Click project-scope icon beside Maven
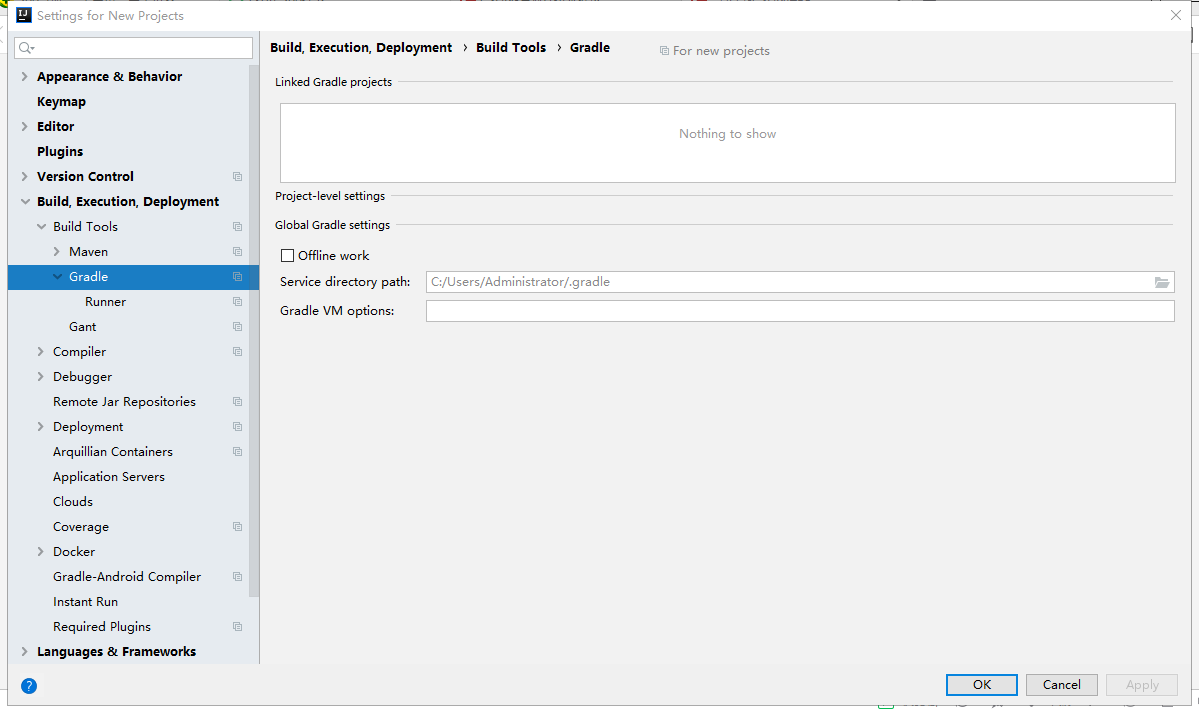1199x713 pixels. (x=238, y=252)
